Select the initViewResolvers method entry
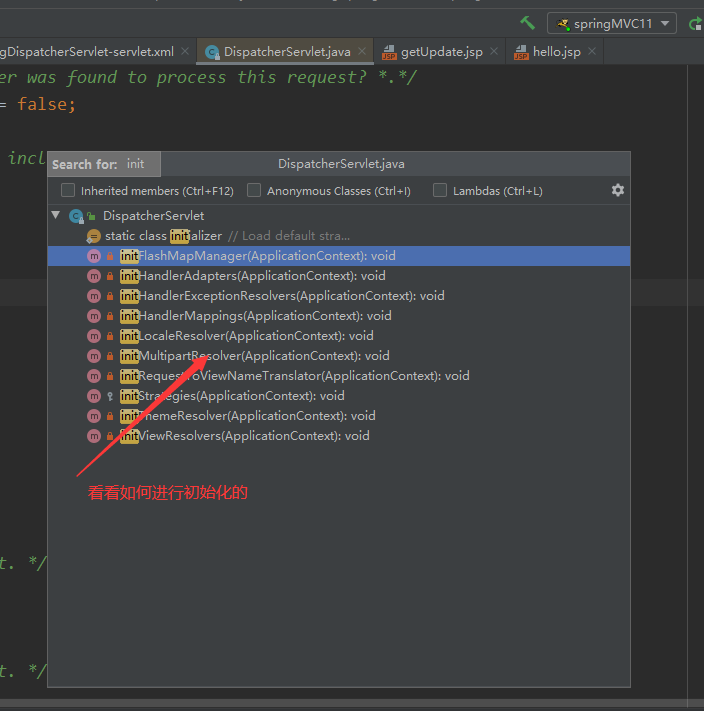This screenshot has width=704, height=711. [x=244, y=436]
